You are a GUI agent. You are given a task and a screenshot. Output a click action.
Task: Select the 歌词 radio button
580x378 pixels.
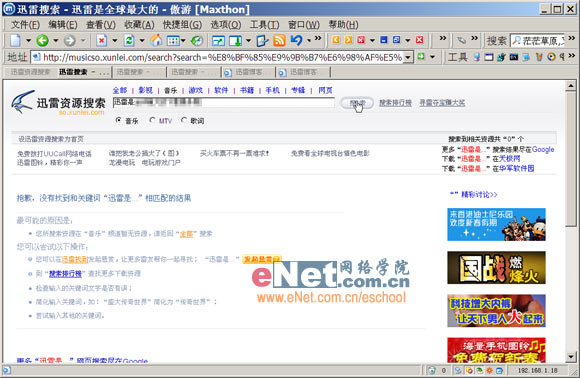(184, 120)
